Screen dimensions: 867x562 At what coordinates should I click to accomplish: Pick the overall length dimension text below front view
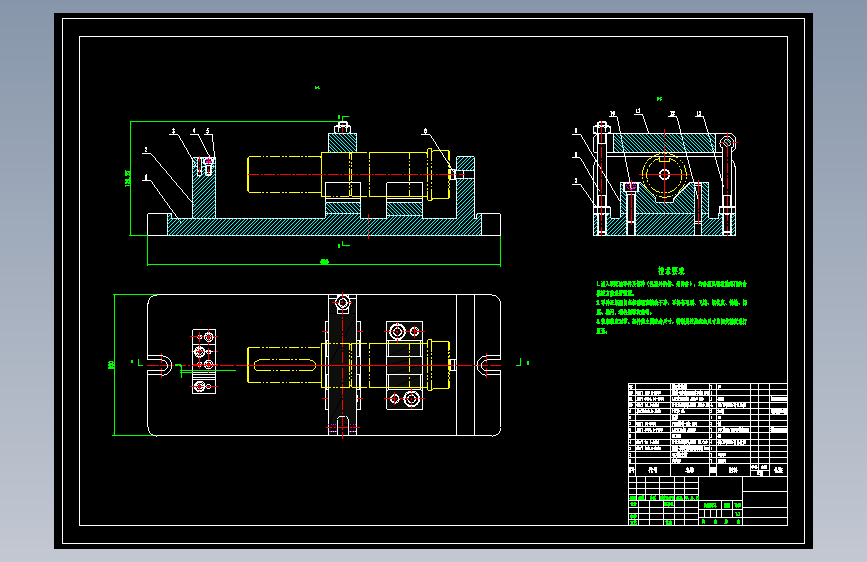[325, 262]
